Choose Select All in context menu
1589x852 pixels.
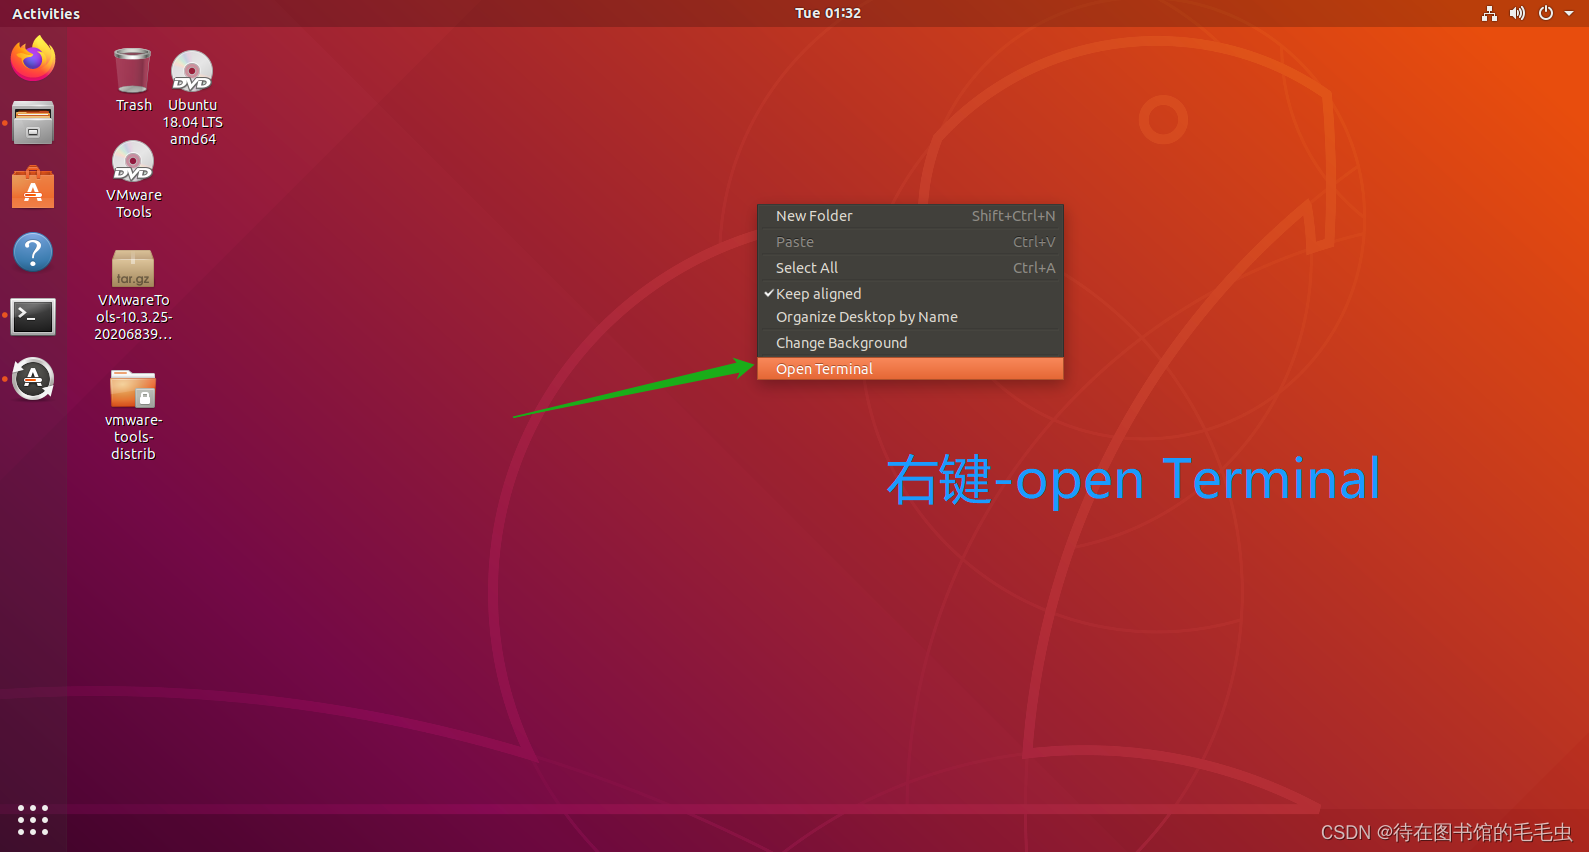[x=910, y=268]
